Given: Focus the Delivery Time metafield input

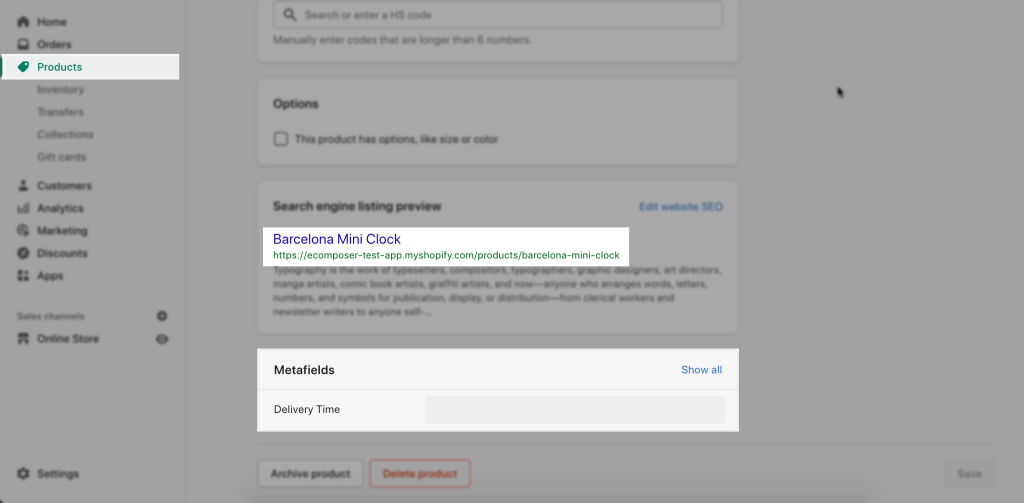Looking at the screenshot, I should [x=575, y=410].
